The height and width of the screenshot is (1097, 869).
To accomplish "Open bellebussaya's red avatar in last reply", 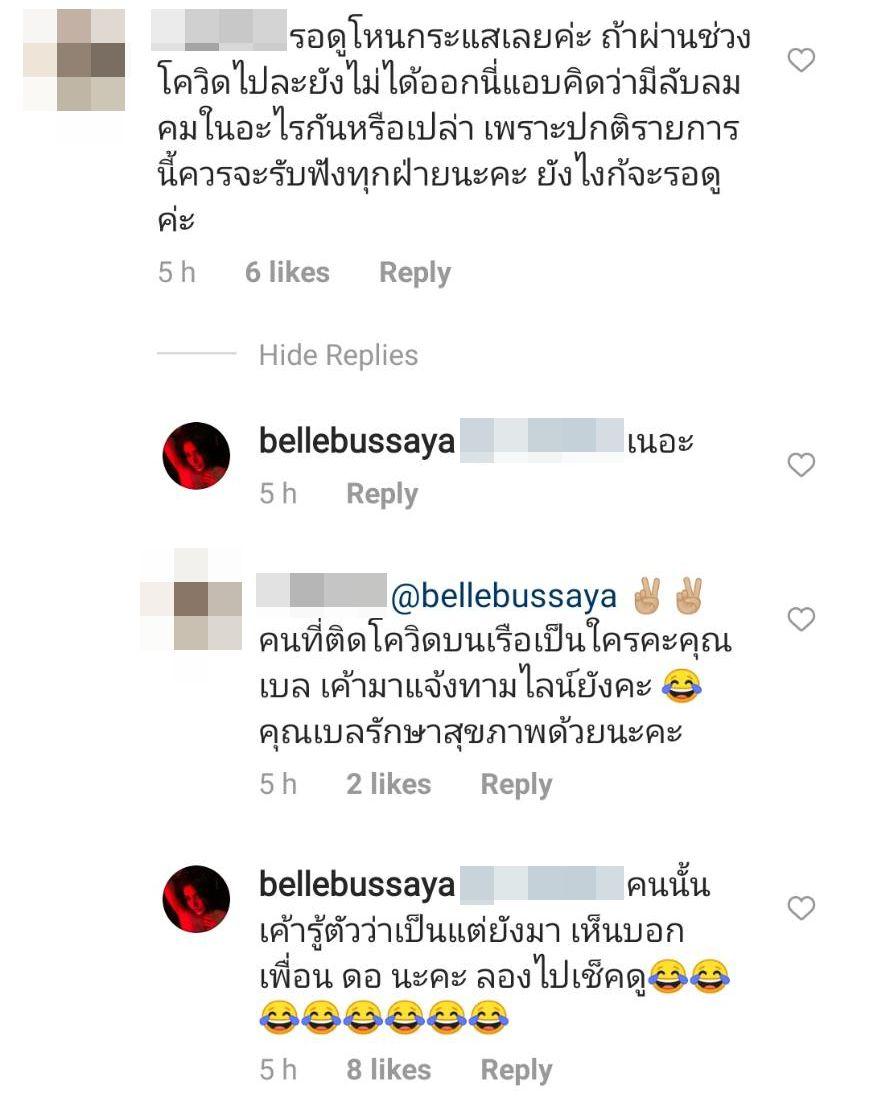I will point(196,899).
